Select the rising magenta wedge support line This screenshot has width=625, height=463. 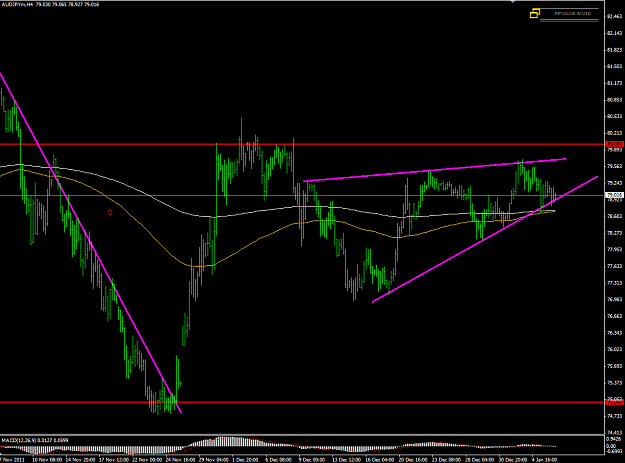[485, 239]
